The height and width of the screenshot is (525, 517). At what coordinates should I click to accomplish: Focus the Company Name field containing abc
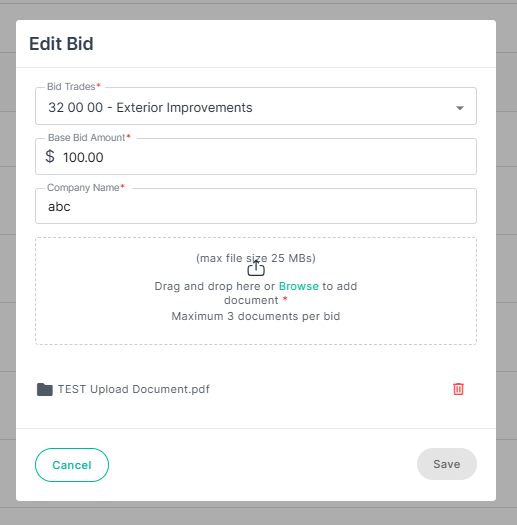(x=256, y=206)
